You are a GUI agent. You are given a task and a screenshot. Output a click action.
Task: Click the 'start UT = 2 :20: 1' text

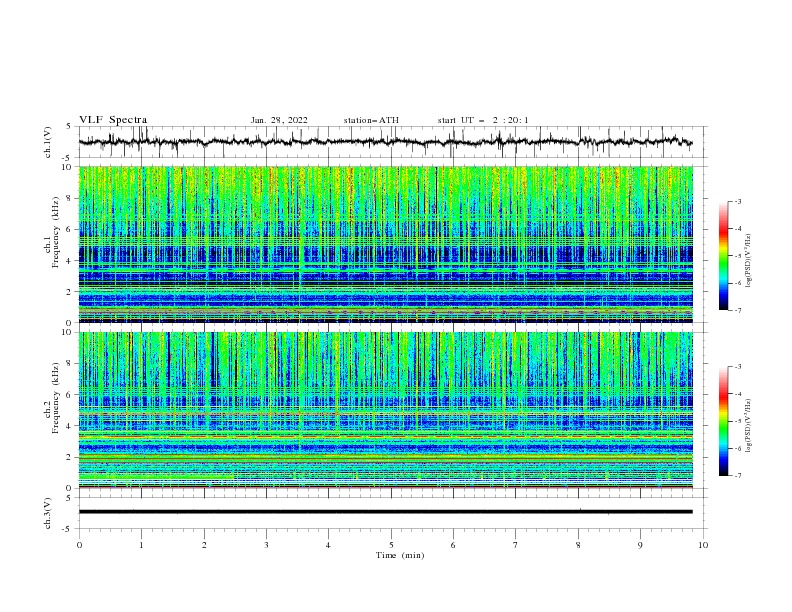(x=482, y=120)
